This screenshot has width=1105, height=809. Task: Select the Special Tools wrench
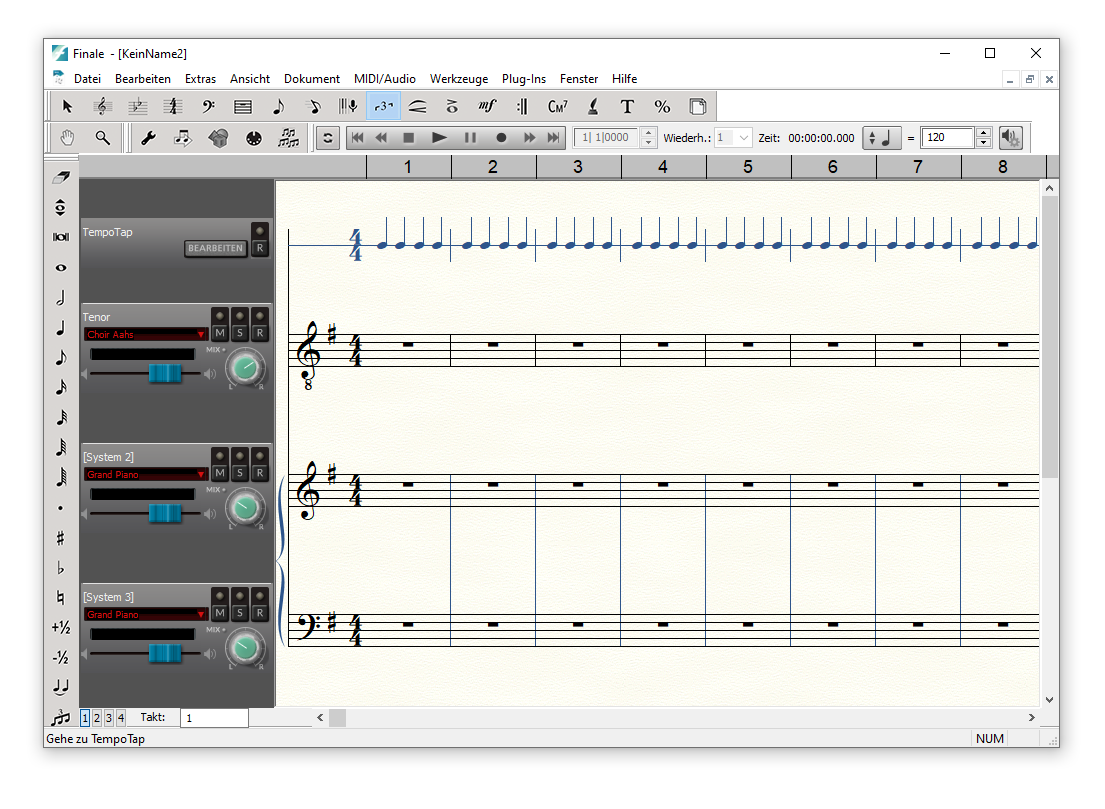tap(148, 138)
